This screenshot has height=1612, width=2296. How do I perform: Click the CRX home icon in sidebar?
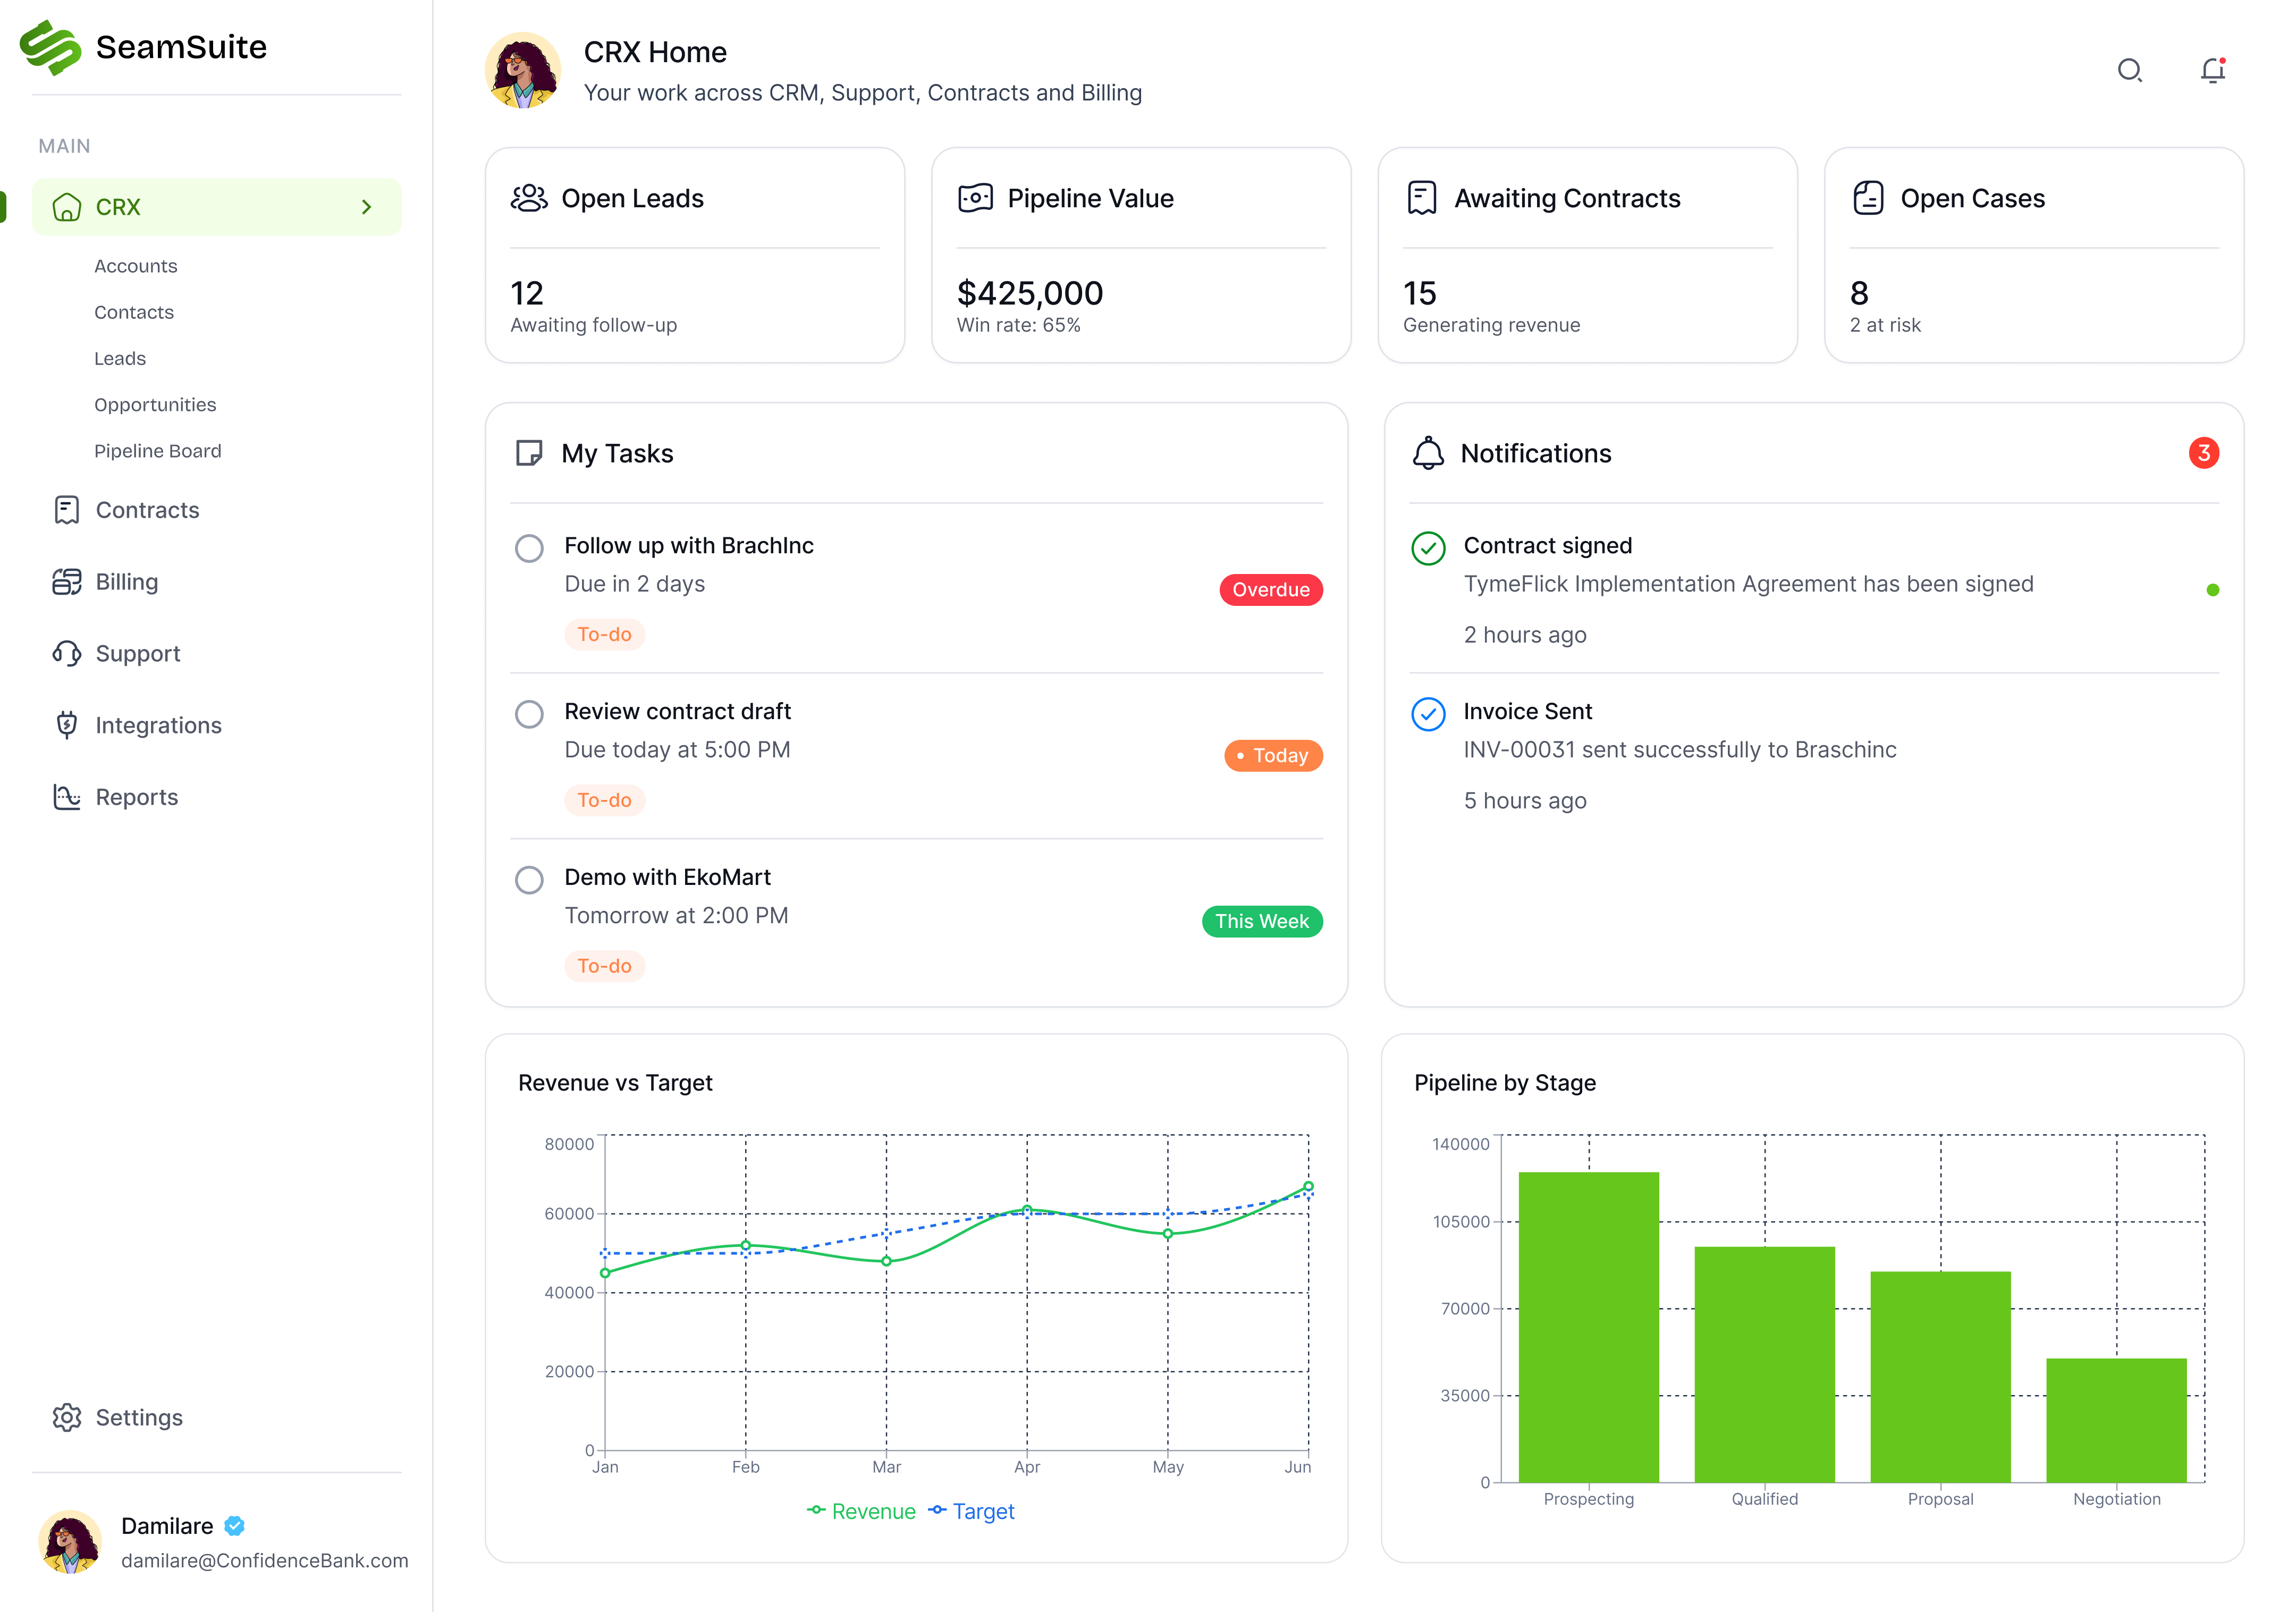[x=67, y=207]
